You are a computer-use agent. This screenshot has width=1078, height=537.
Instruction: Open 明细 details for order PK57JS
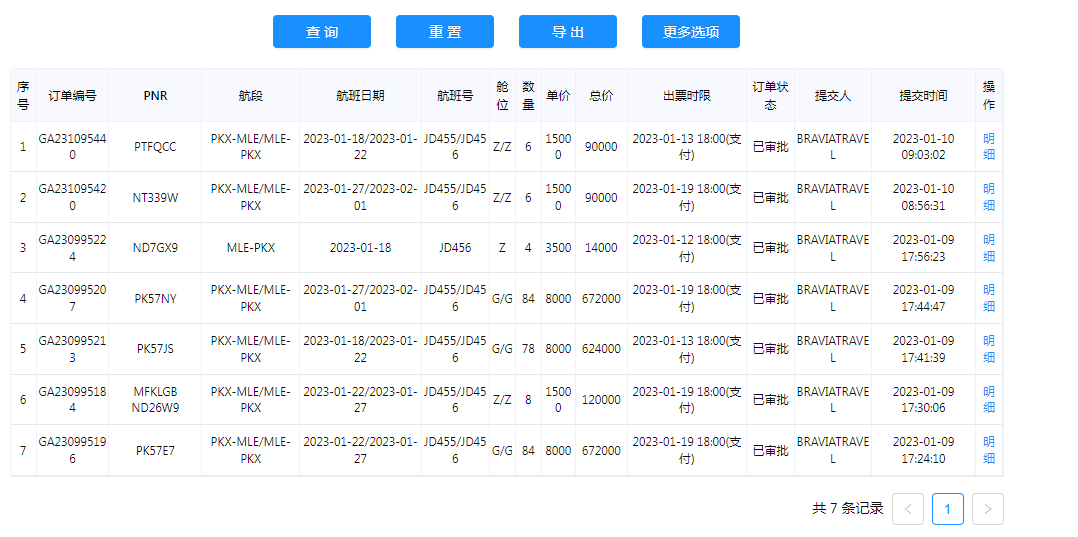(988, 349)
